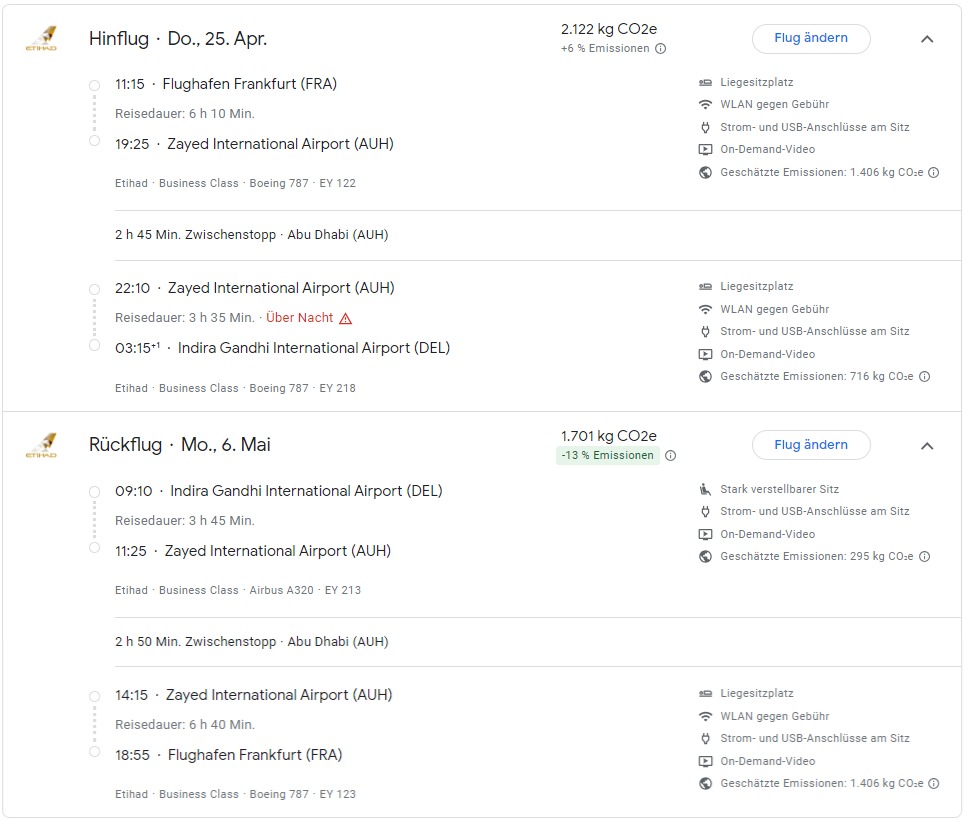Image resolution: width=967 pixels, height=821 pixels.
Task: Click info icon for EY 122 emissions estimate
Action: pyautogui.click(x=934, y=173)
